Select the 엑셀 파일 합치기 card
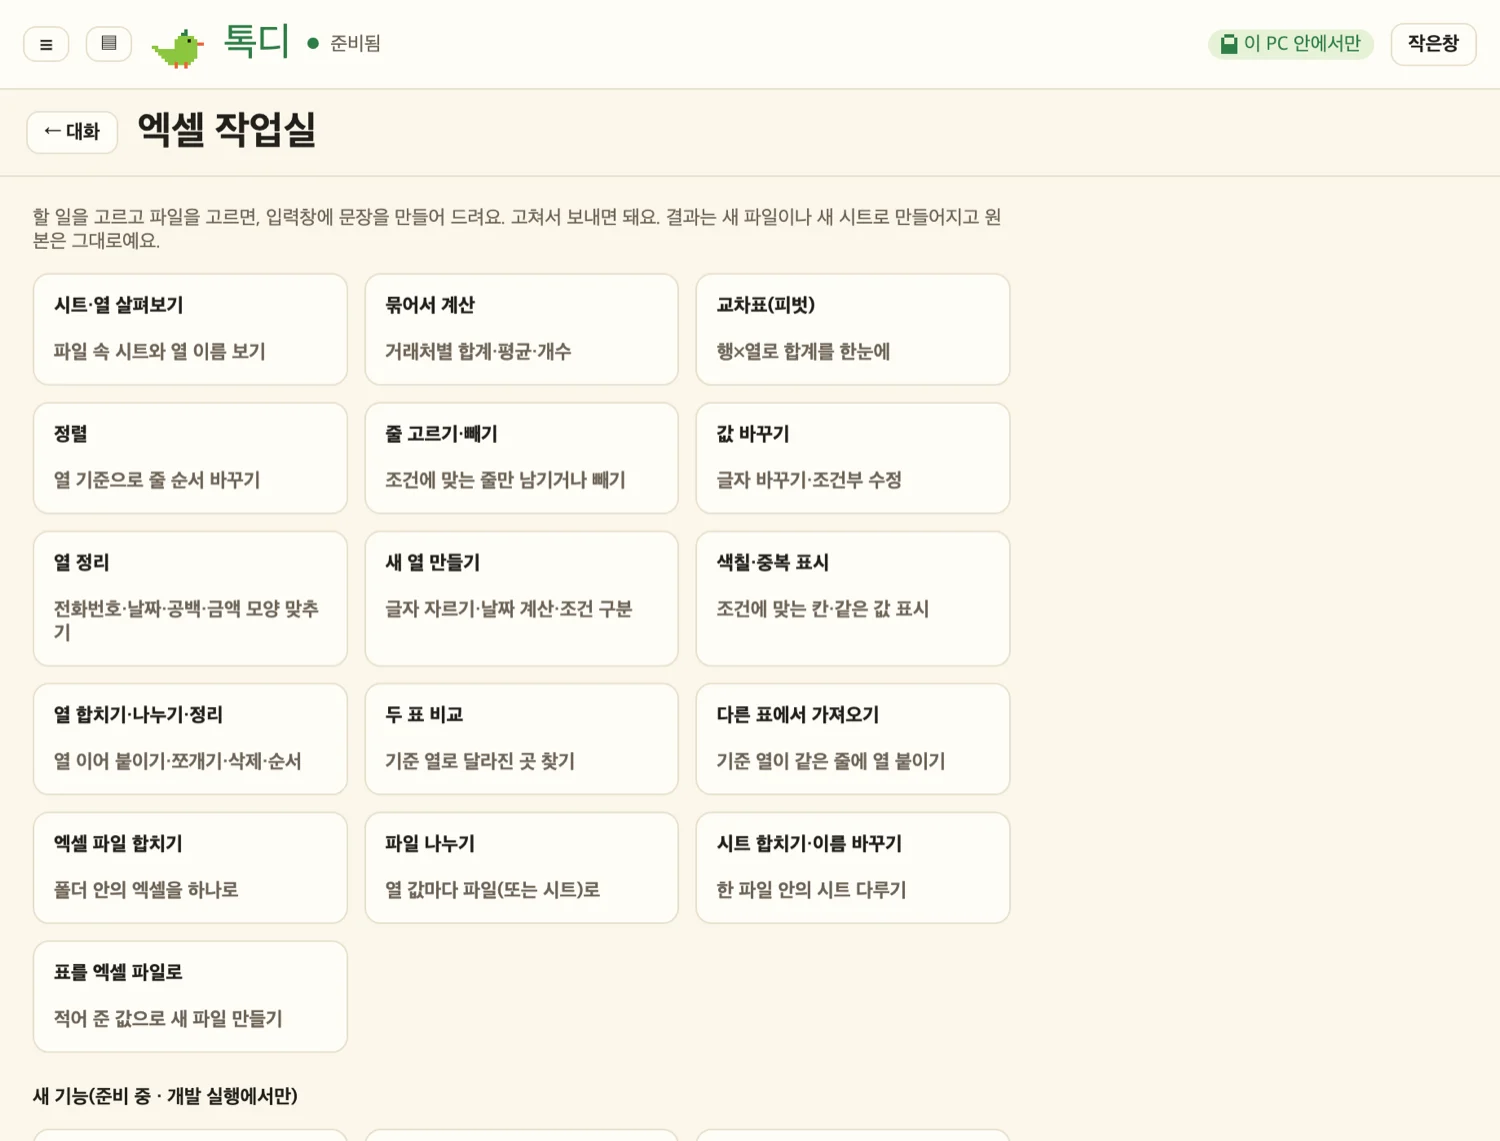 tap(190, 868)
